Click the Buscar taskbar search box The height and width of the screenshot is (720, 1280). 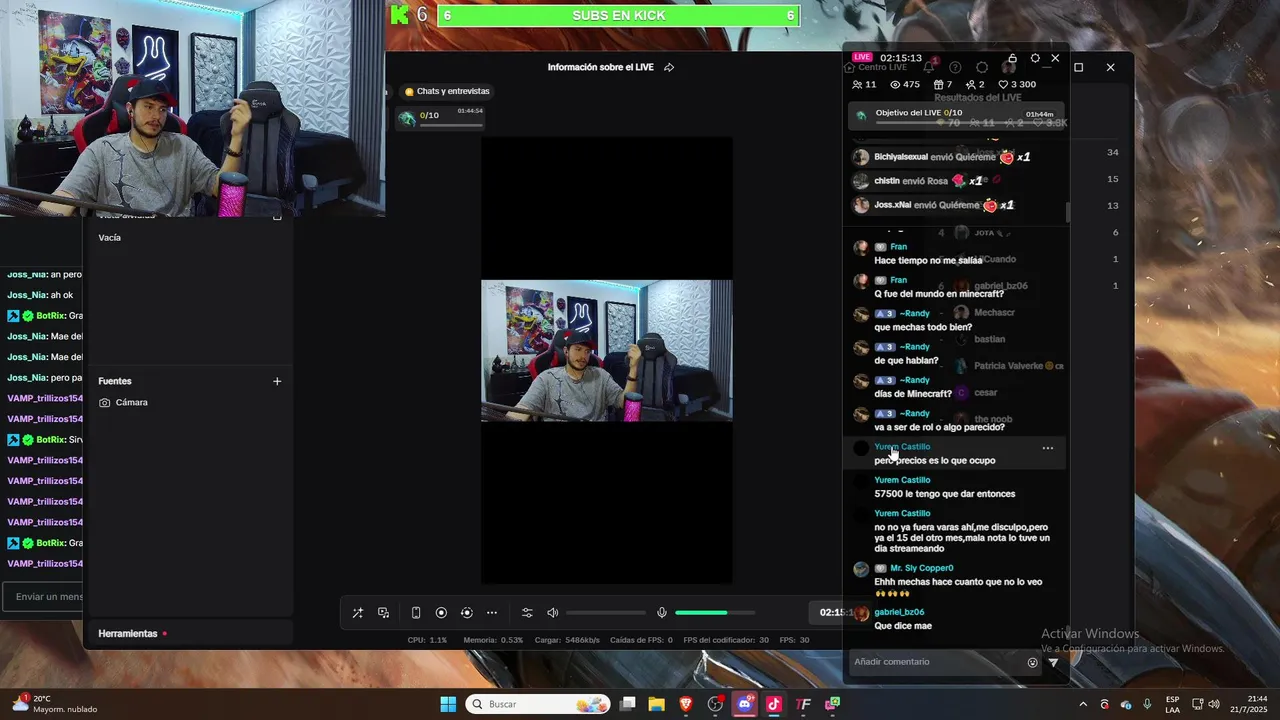point(539,704)
